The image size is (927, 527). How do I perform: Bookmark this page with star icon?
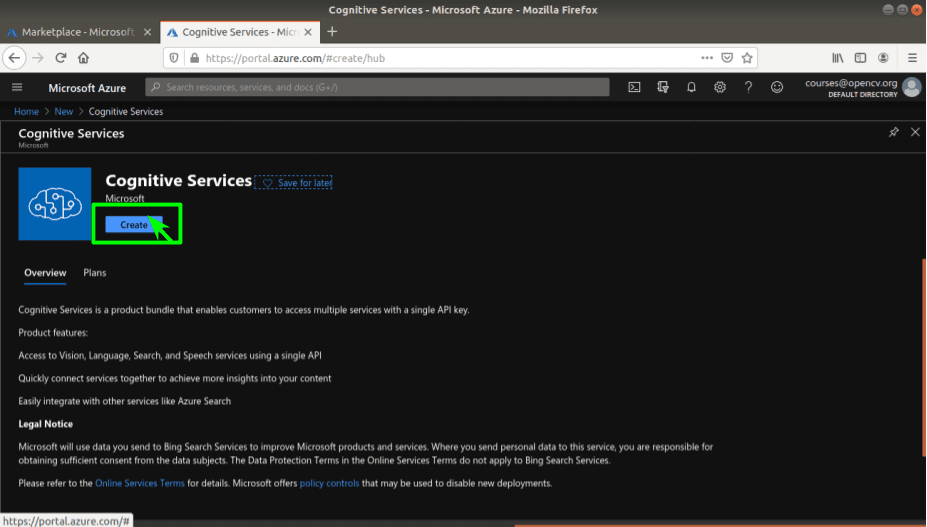pos(747,58)
